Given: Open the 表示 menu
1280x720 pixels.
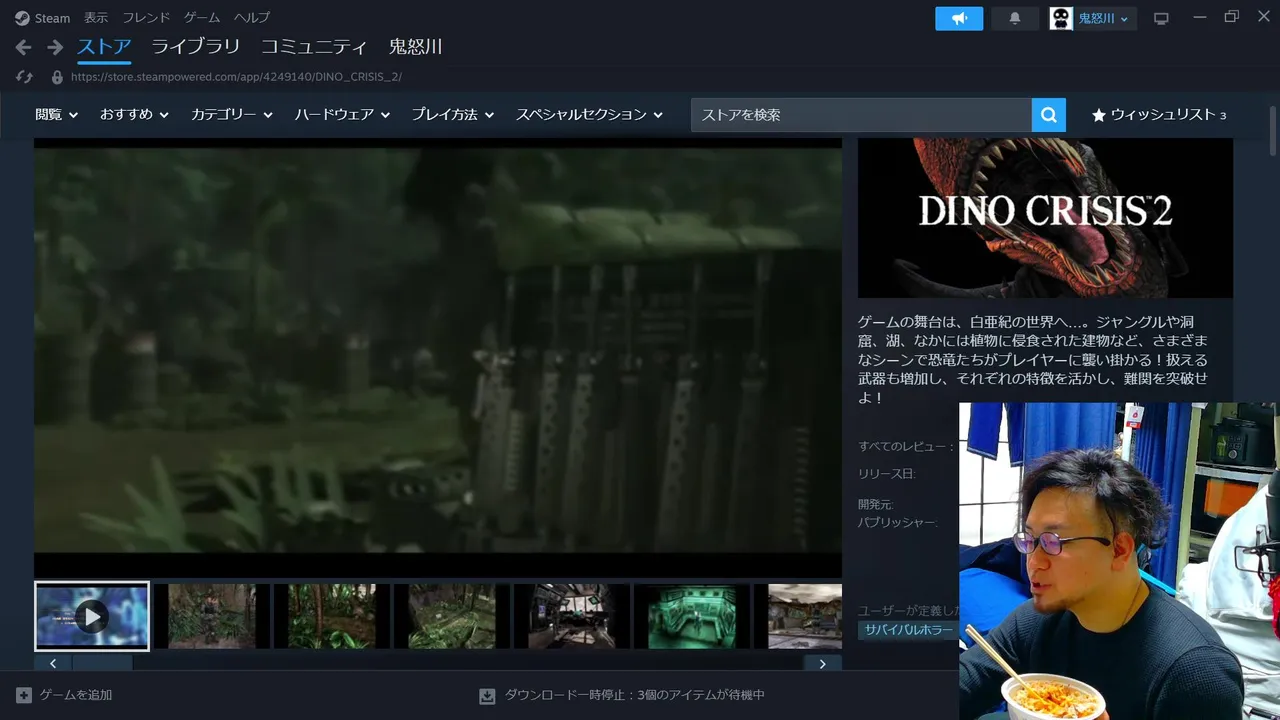Looking at the screenshot, I should coord(96,18).
